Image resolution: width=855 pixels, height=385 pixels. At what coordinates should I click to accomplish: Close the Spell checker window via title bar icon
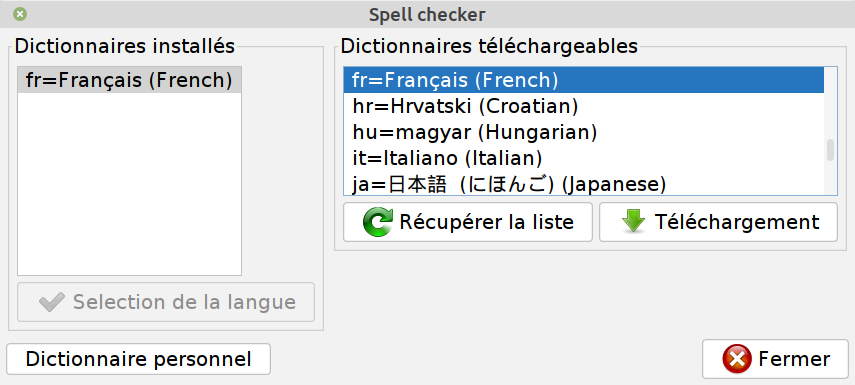[x=20, y=14]
